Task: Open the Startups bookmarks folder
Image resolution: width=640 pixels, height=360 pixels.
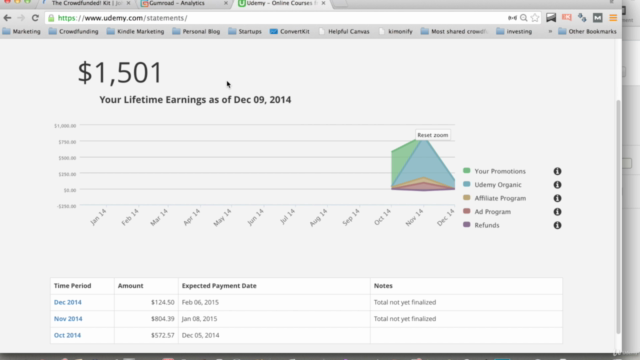Action: pos(245,31)
